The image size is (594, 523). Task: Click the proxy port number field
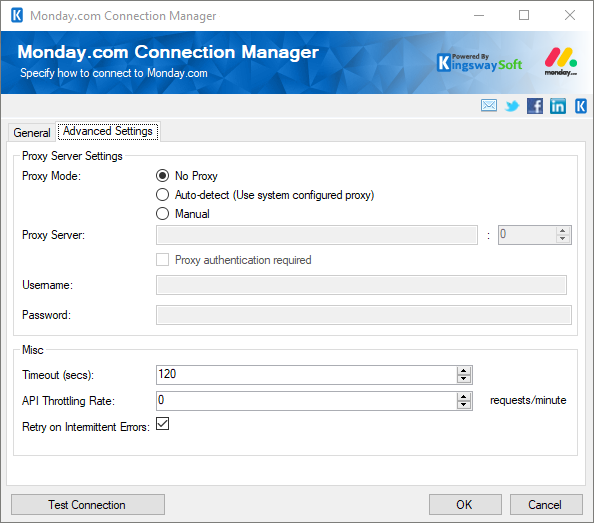tap(527, 235)
